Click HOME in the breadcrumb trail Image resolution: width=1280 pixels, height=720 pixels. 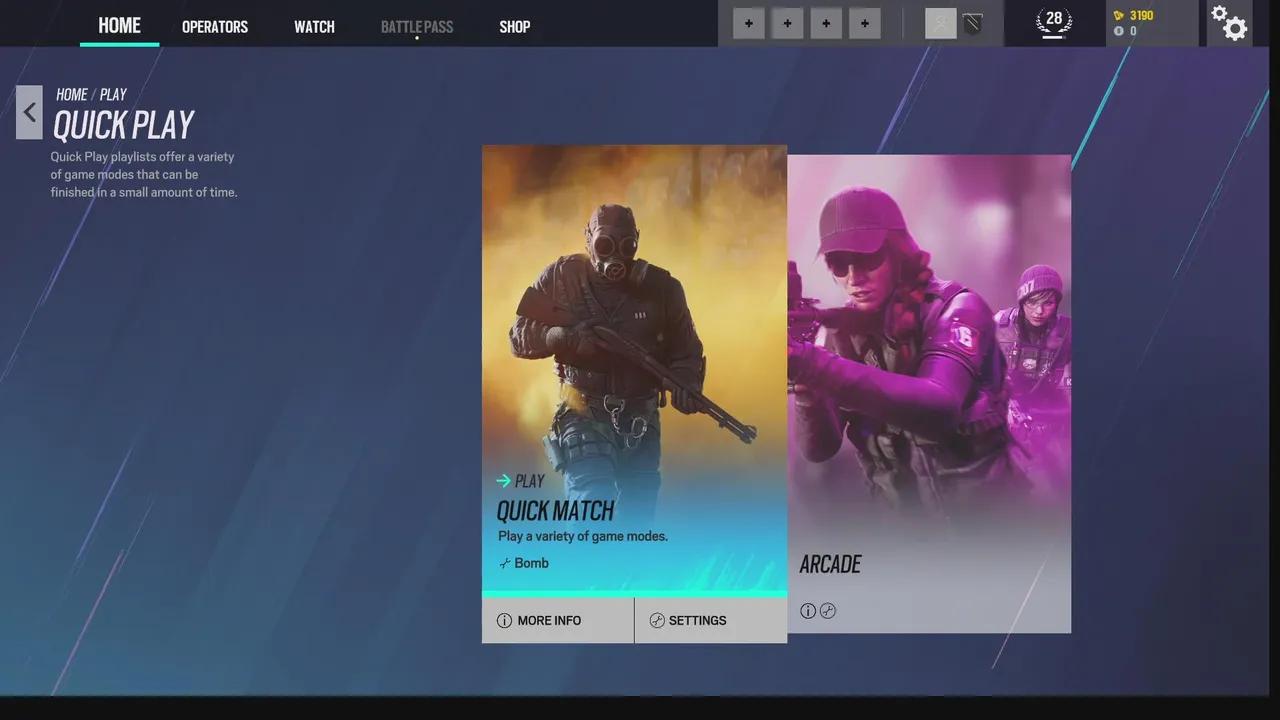coord(71,94)
